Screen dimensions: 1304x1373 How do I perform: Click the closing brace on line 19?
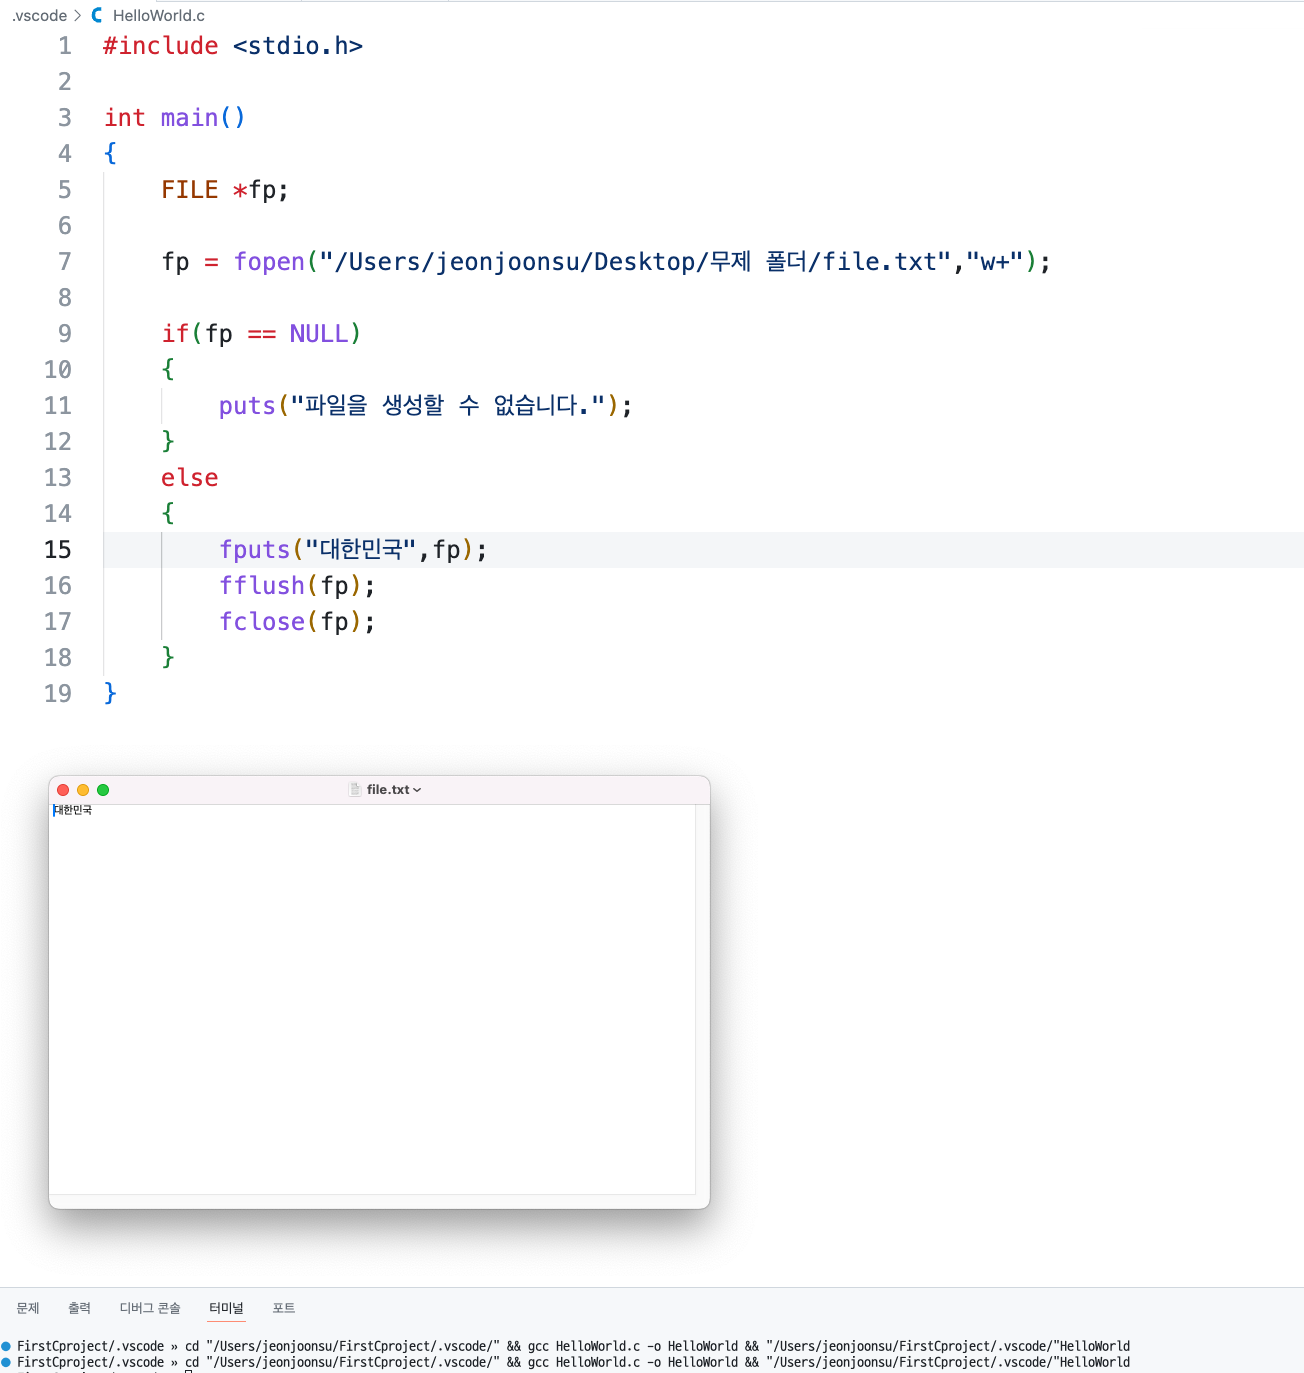(x=110, y=694)
